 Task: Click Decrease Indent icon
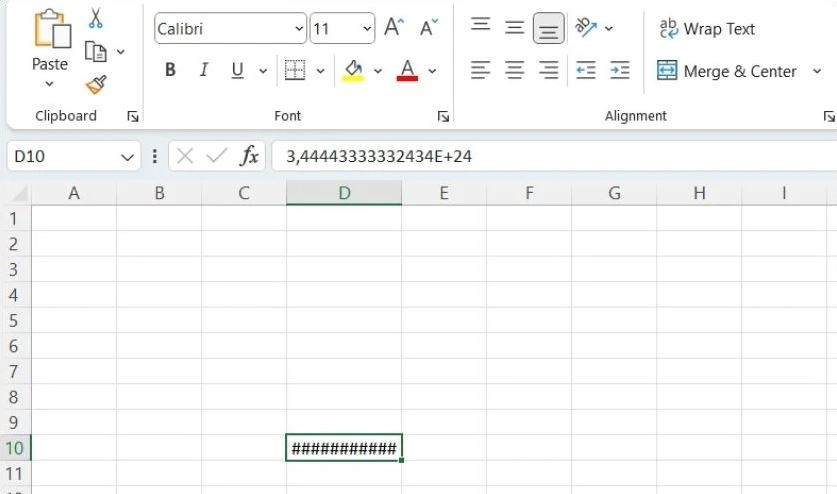tap(586, 70)
